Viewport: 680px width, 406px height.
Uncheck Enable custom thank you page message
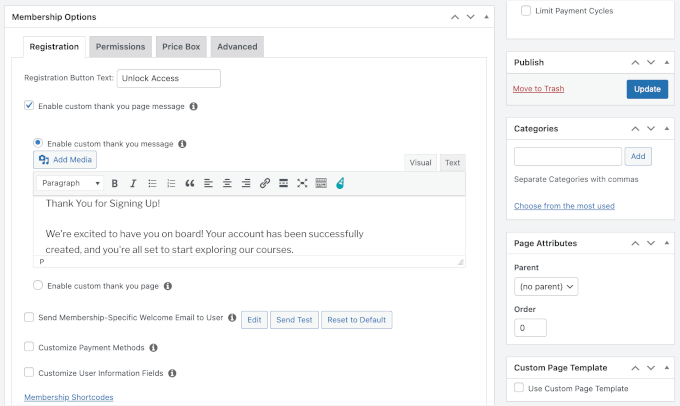pyautogui.click(x=29, y=105)
